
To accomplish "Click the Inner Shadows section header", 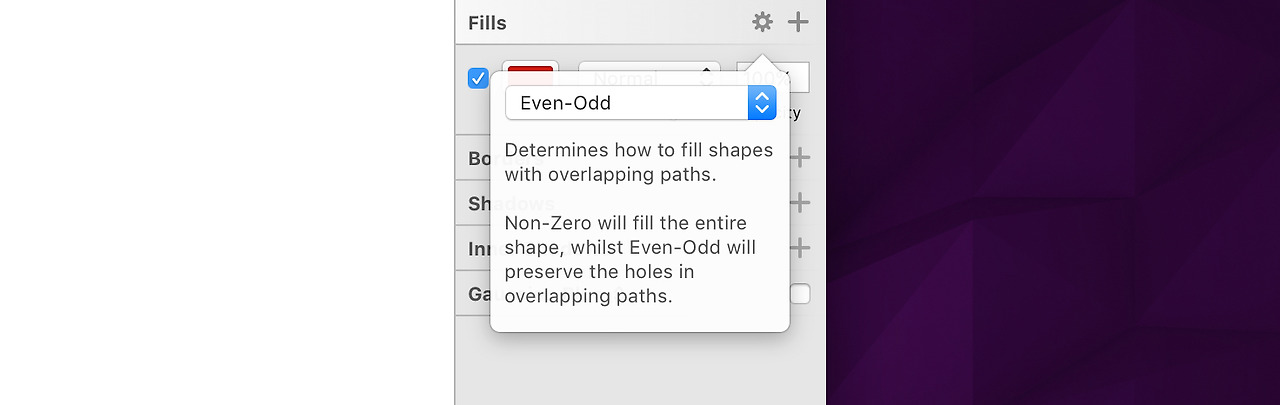I will click(x=479, y=249).
